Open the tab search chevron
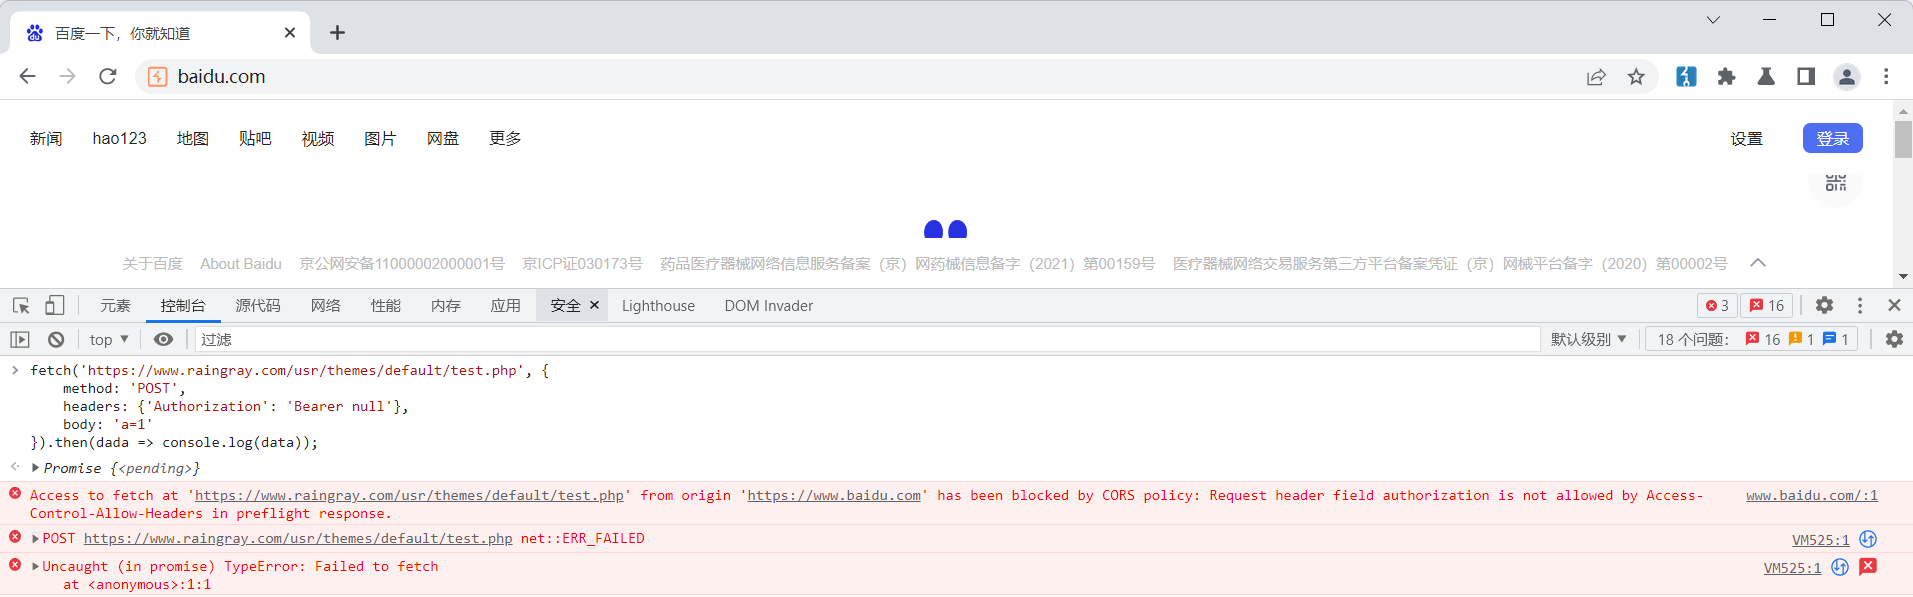The image size is (1913, 597). (x=1713, y=20)
